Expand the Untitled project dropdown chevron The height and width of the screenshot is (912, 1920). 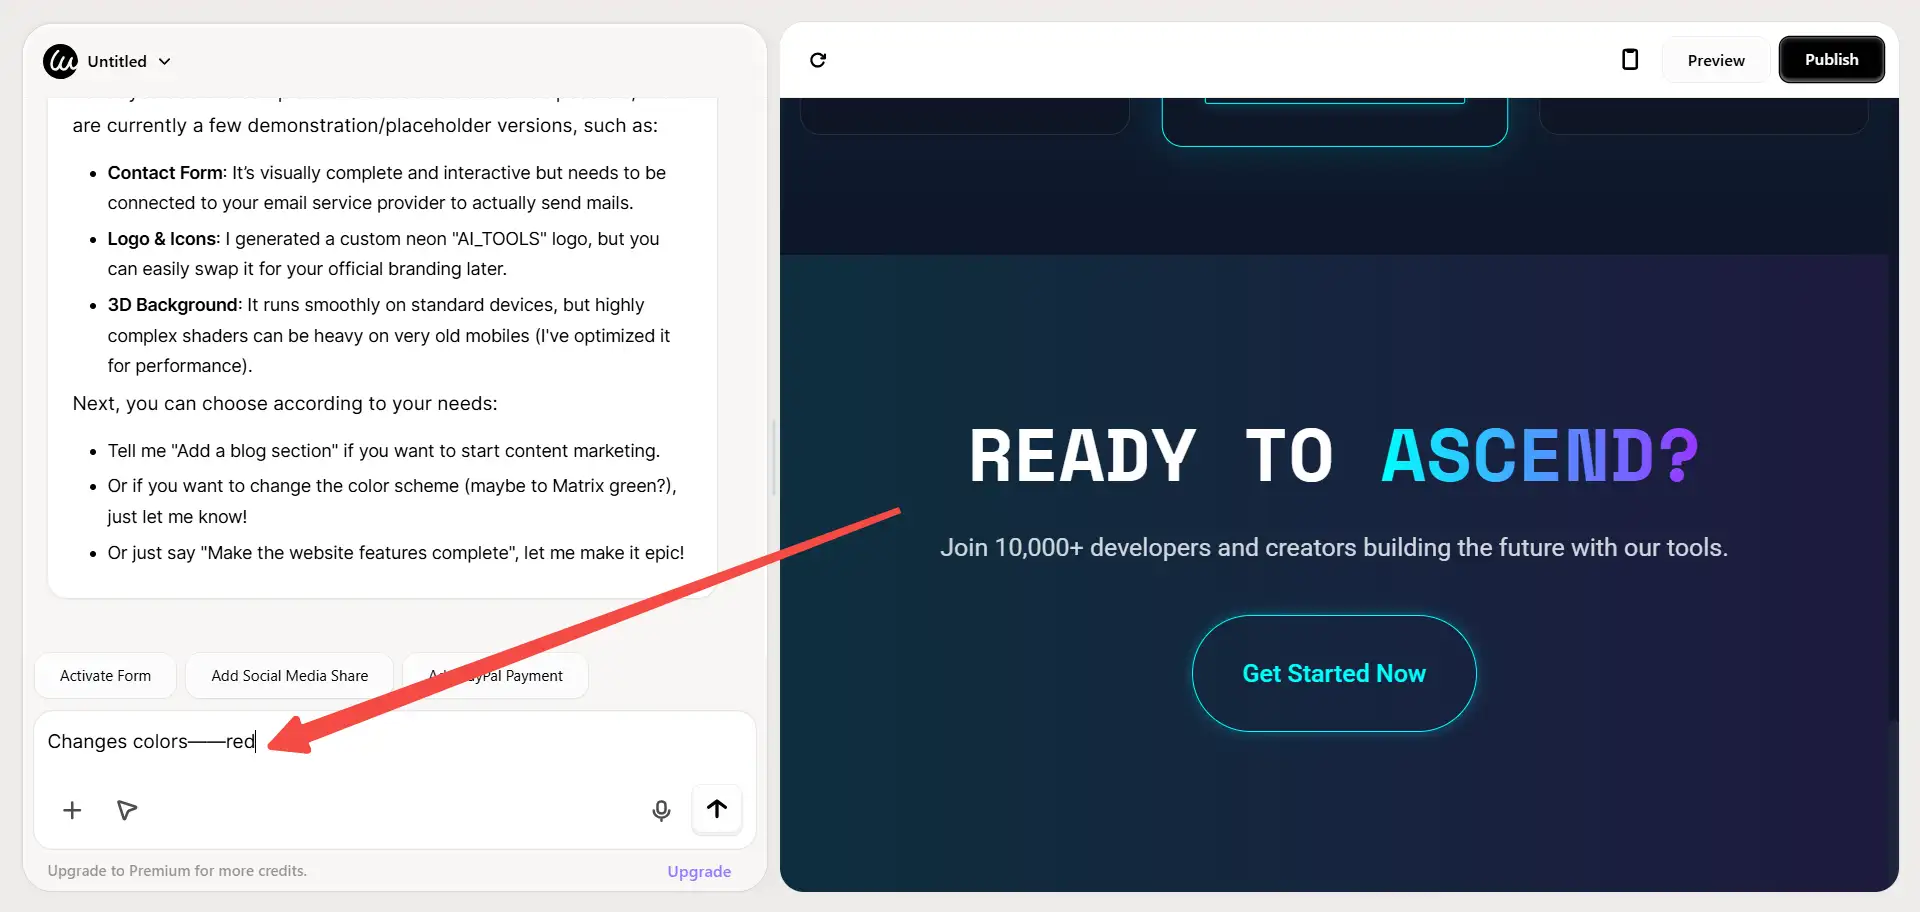tap(165, 62)
